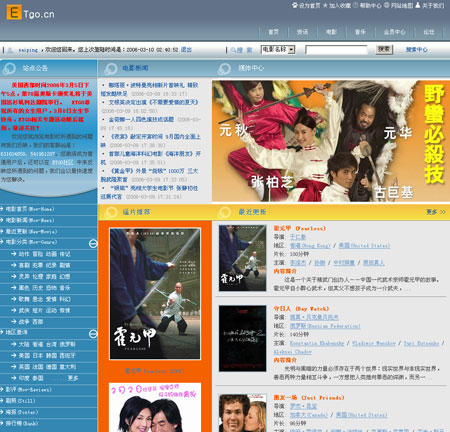This screenshot has height=432, width=450.
Task: Select the 爱情 genre in the sidebar
Action: 51,299
